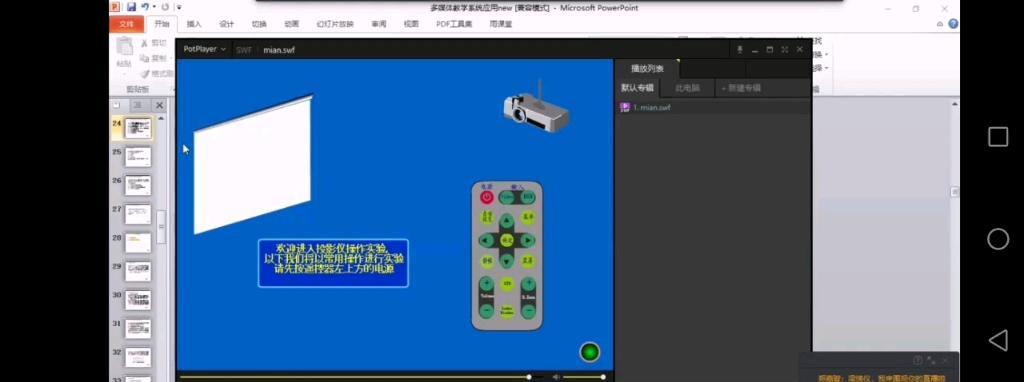Click the green round indicator button in the player
This screenshot has width=1024, height=382.
tap(590, 352)
